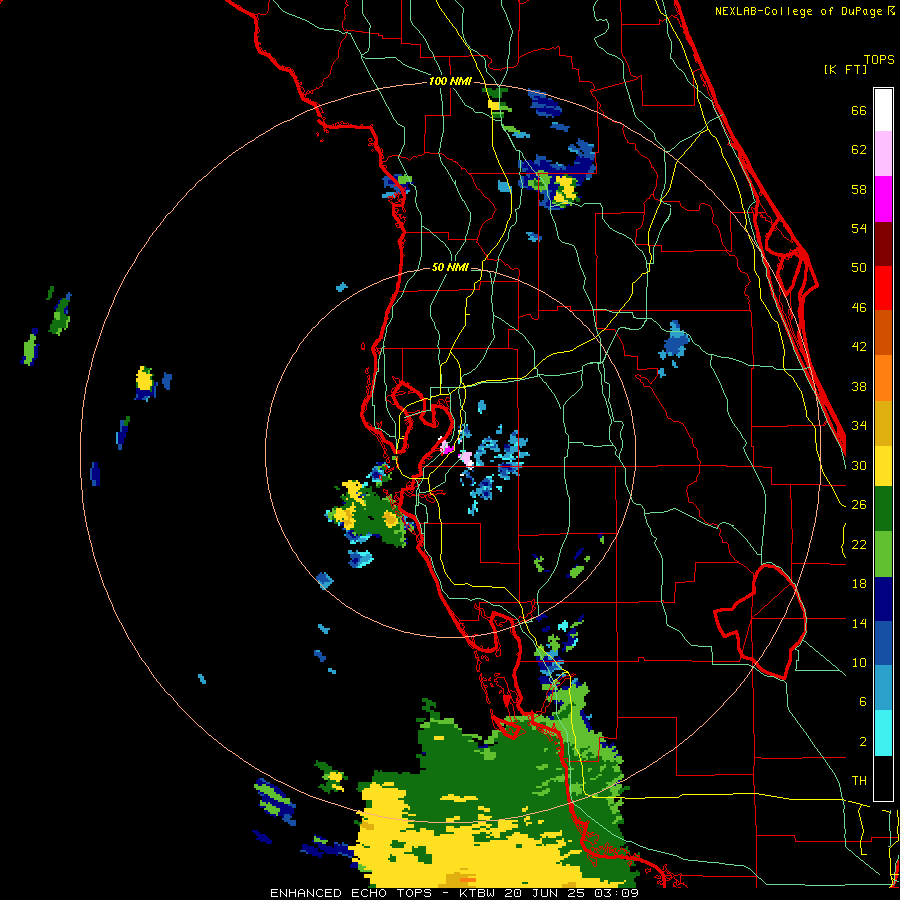
Task: Click the orange 38 kft legend swatch
Action: pyautogui.click(x=883, y=378)
